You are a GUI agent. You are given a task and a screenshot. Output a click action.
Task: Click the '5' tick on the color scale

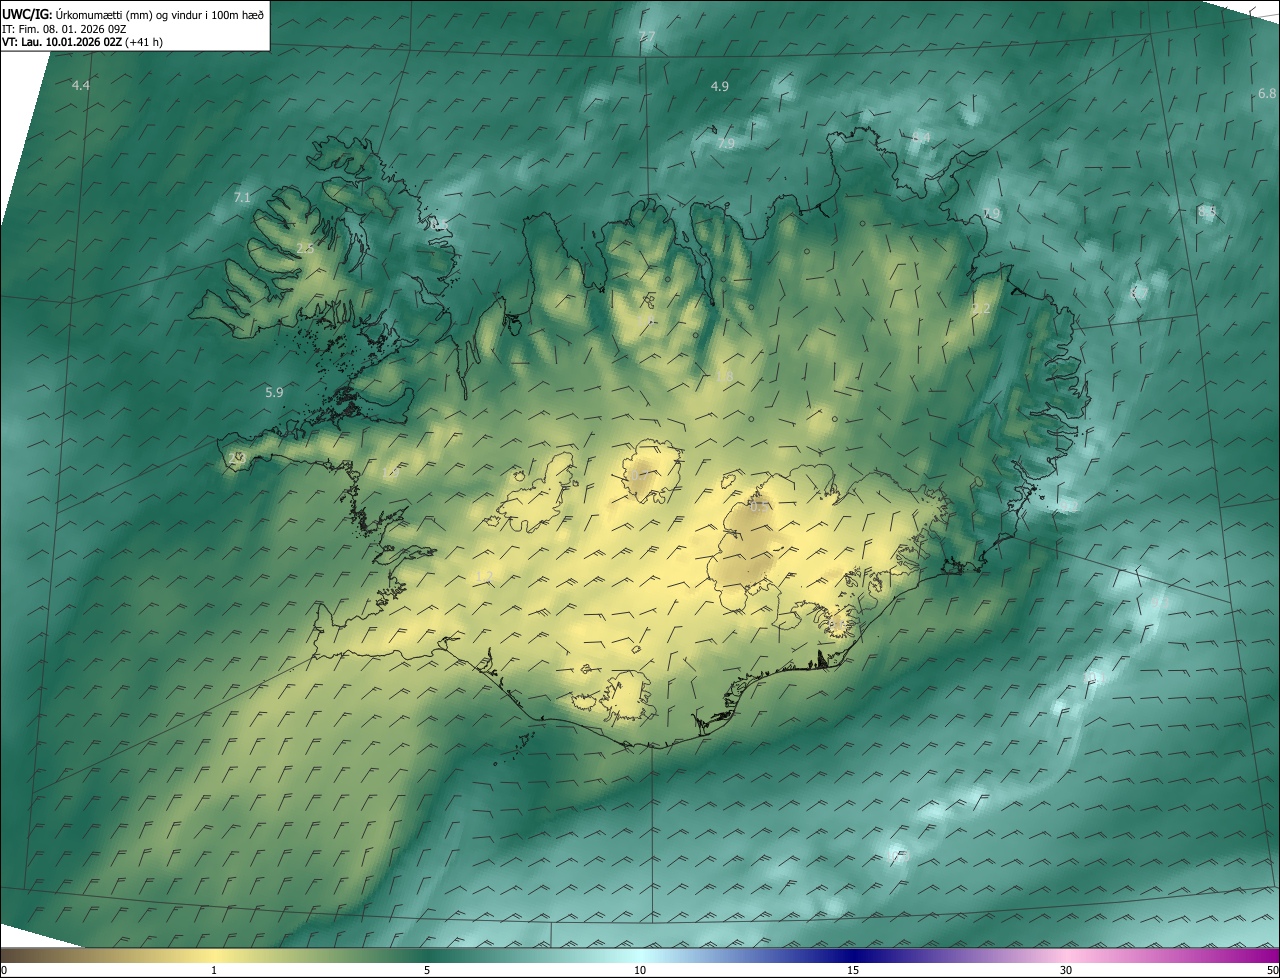tap(427, 970)
